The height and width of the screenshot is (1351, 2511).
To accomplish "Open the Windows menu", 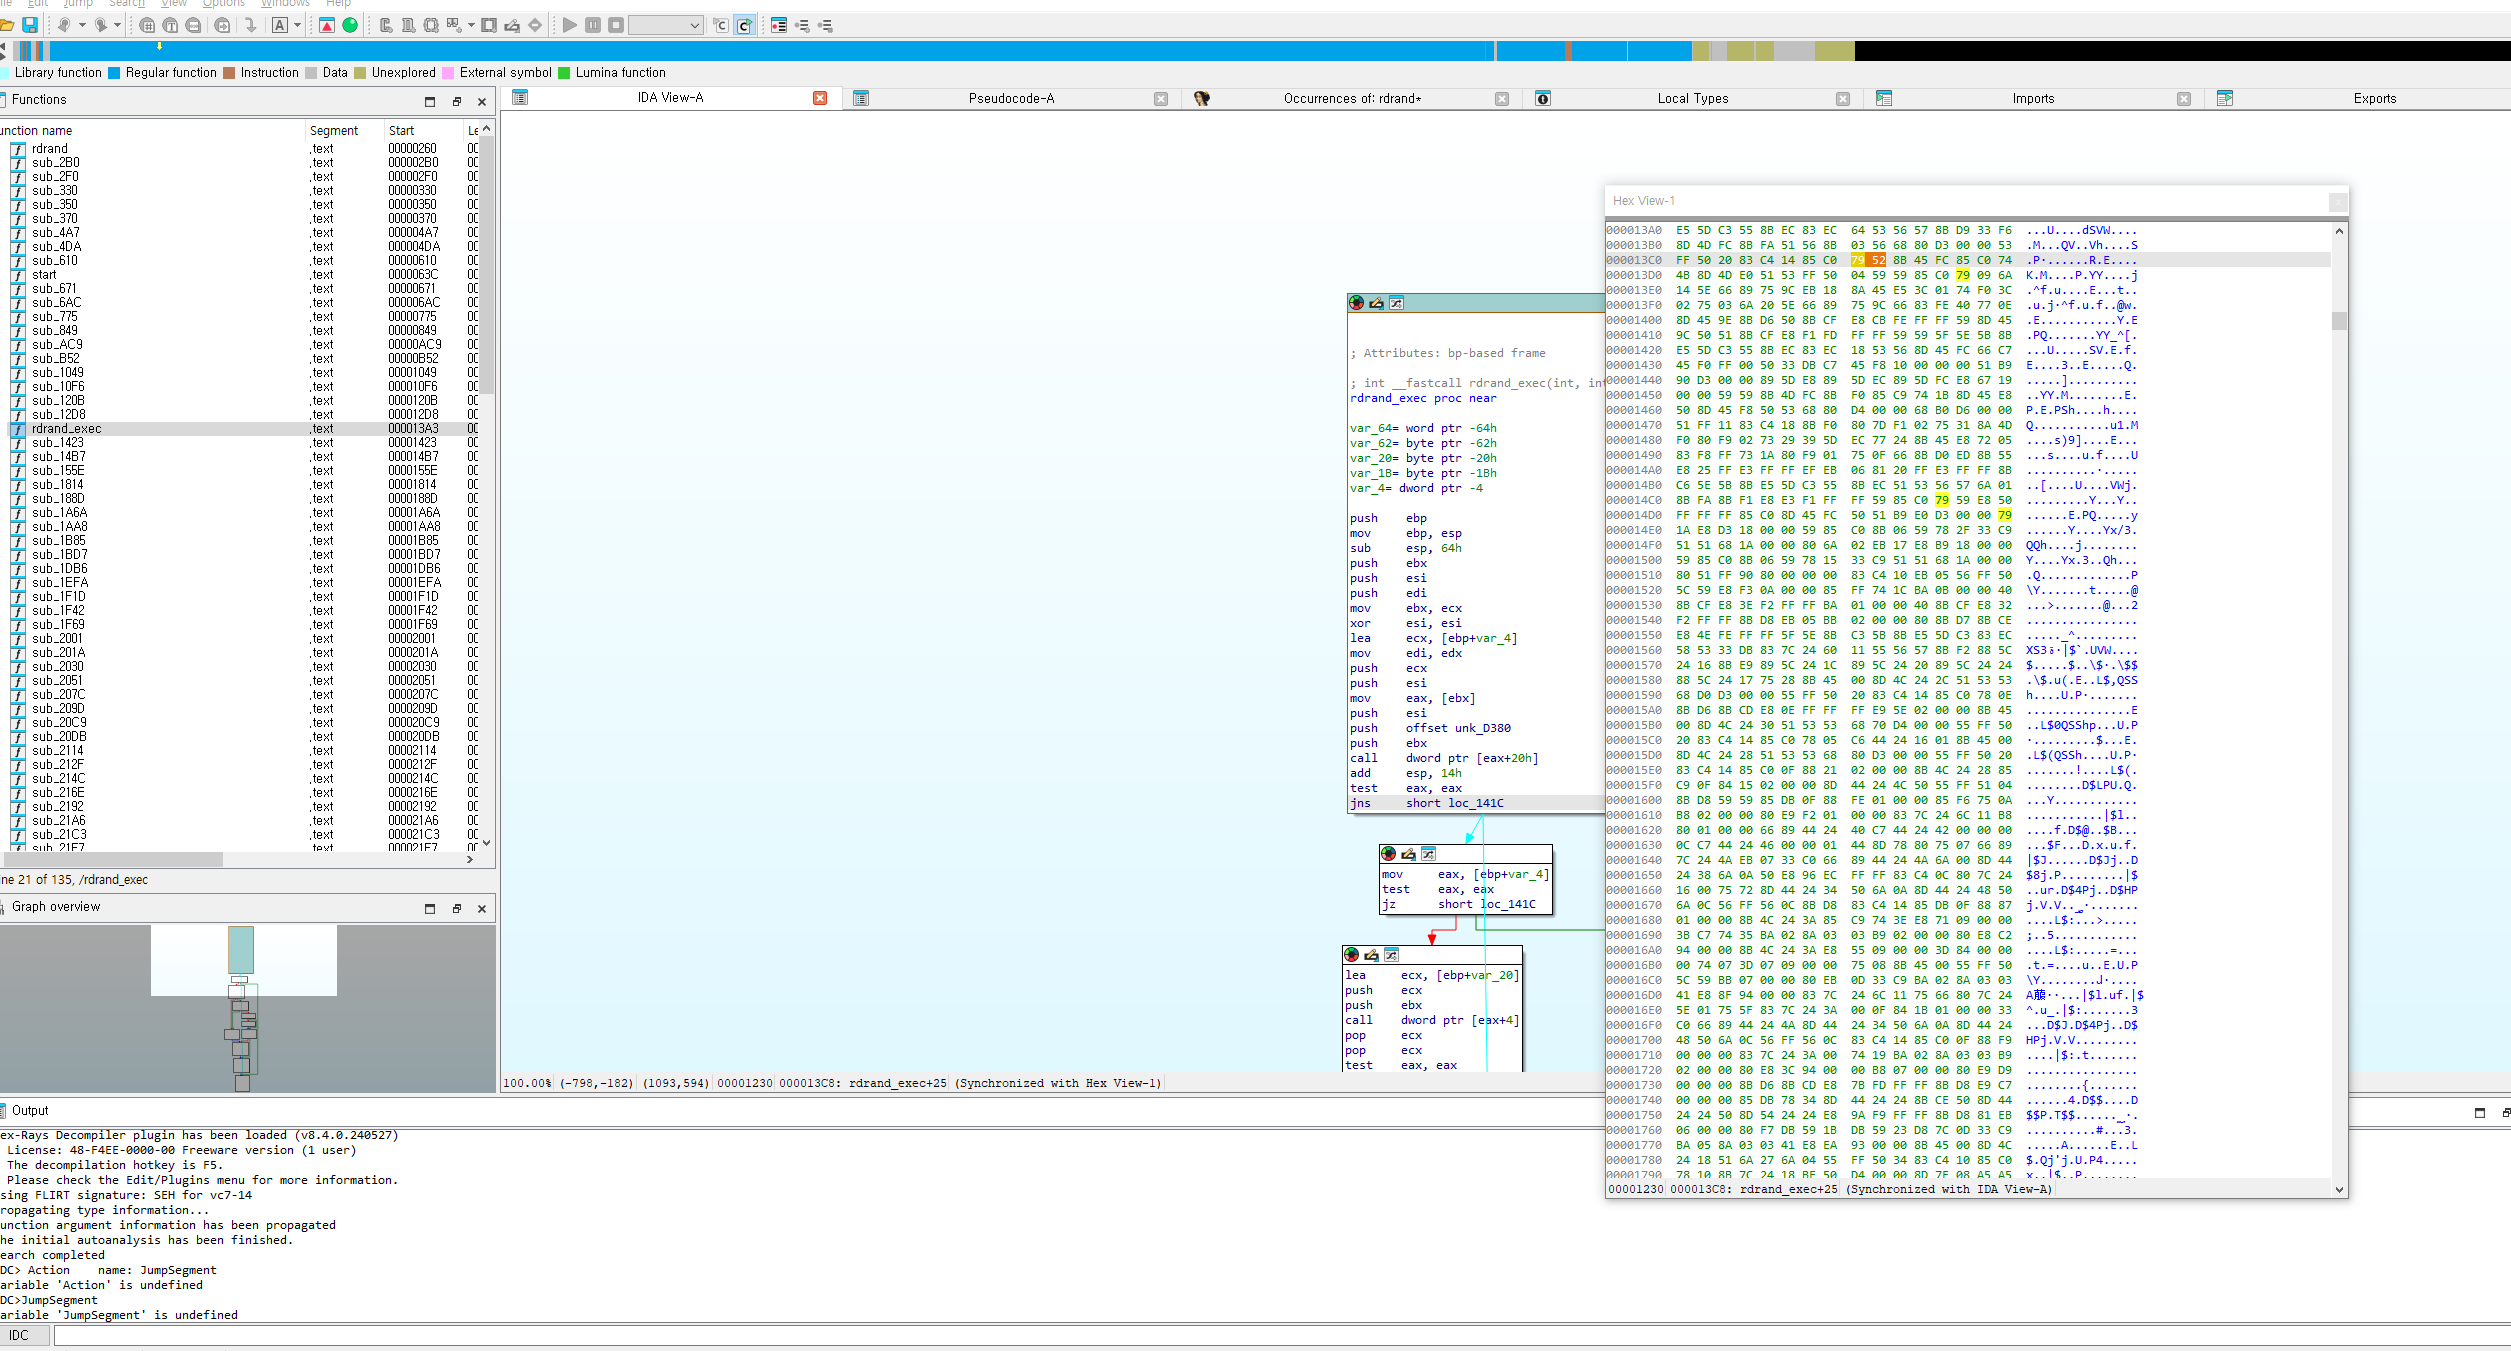I will [x=286, y=4].
